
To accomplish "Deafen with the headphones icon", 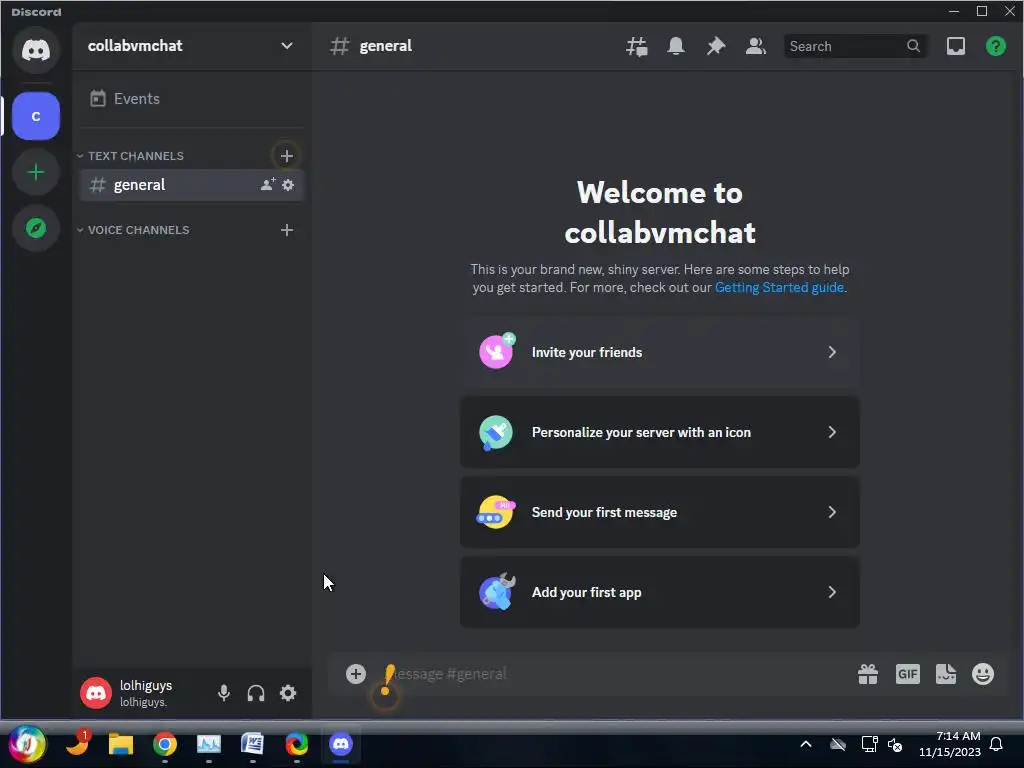I will point(256,693).
